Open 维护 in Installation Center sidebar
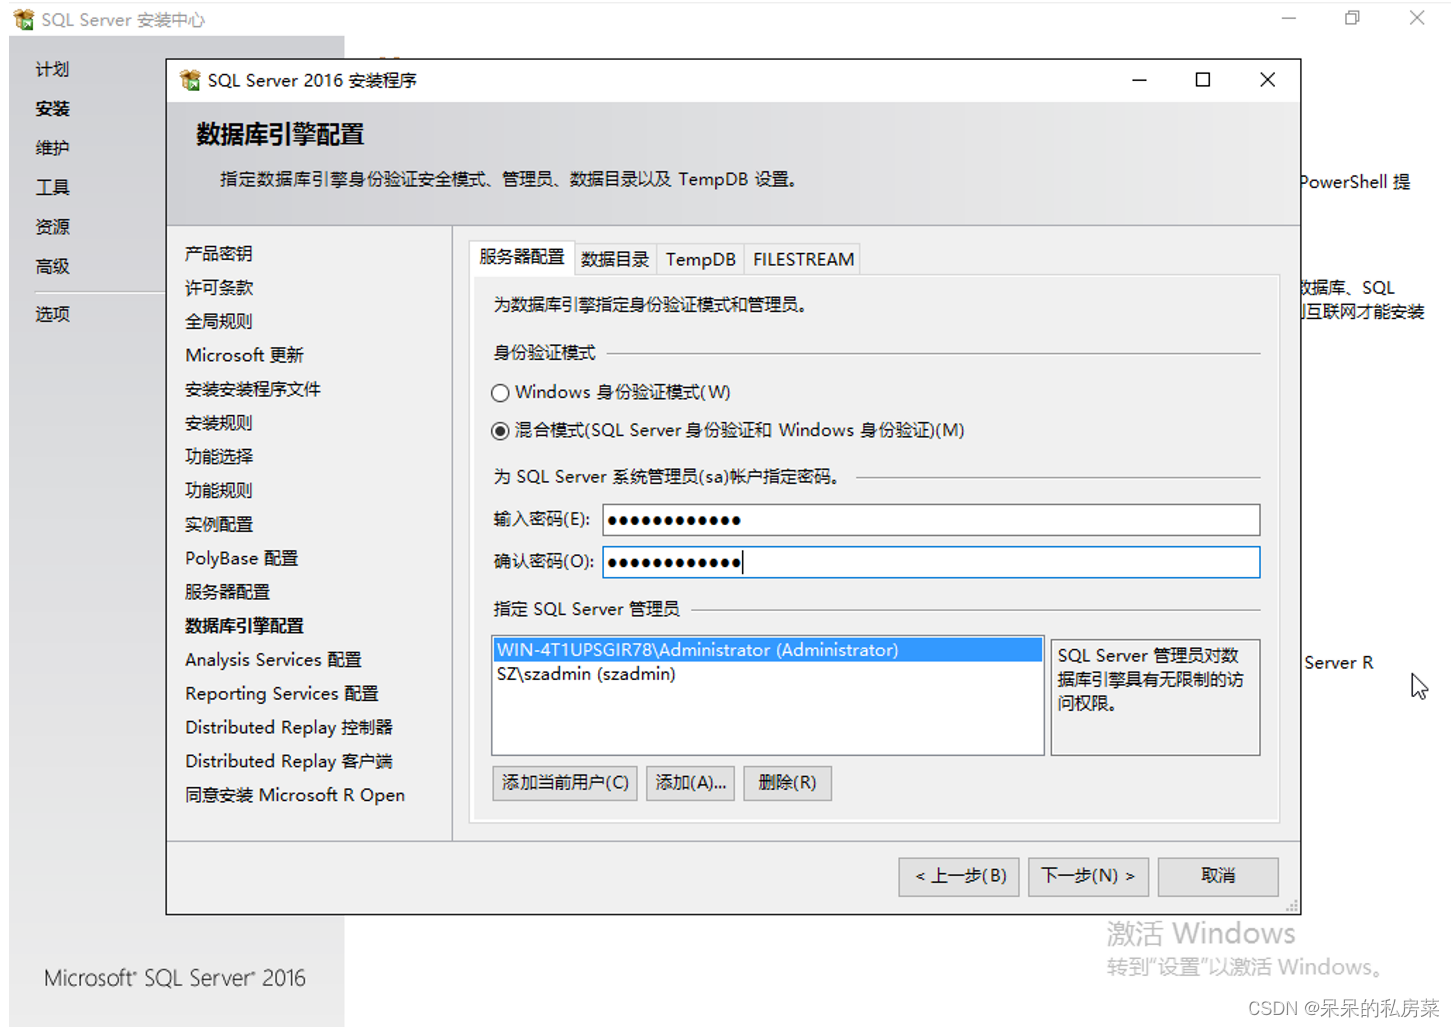 52,148
